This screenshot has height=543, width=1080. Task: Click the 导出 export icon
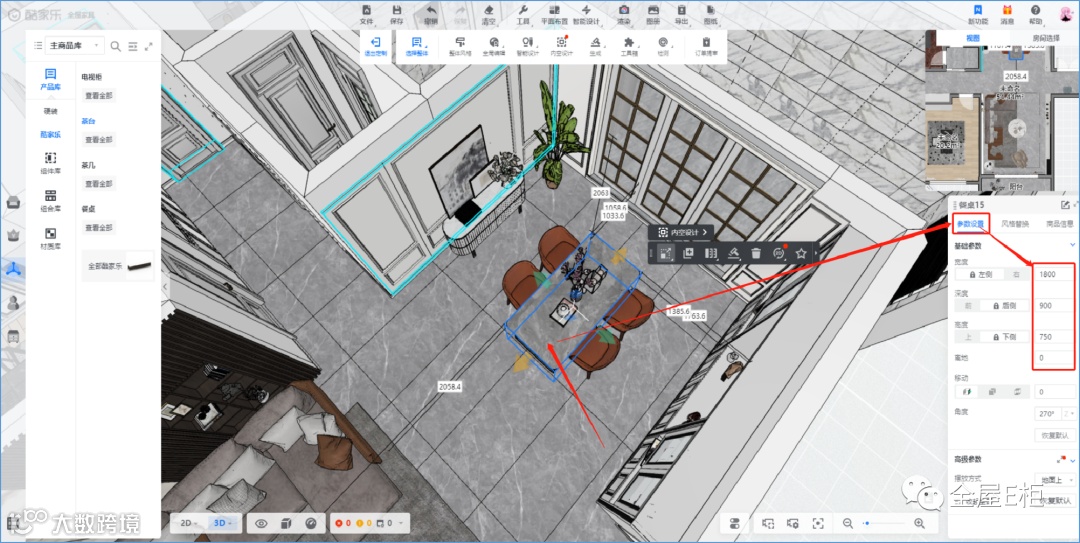click(x=681, y=10)
